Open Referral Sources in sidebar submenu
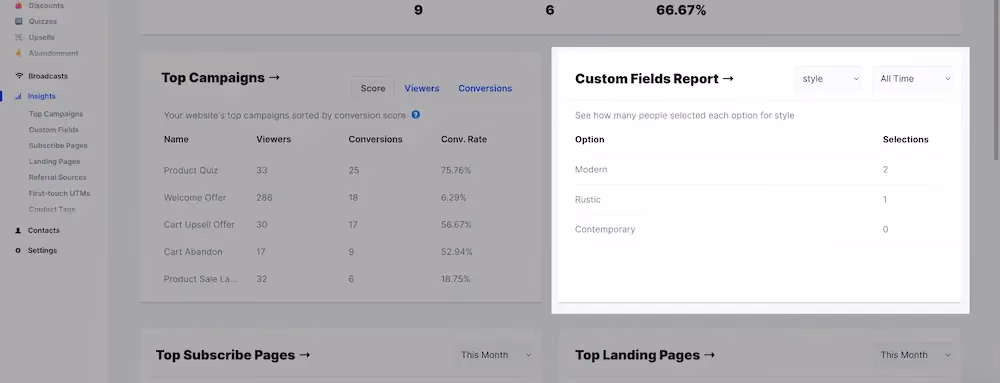This screenshot has width=1000, height=383. (57, 177)
